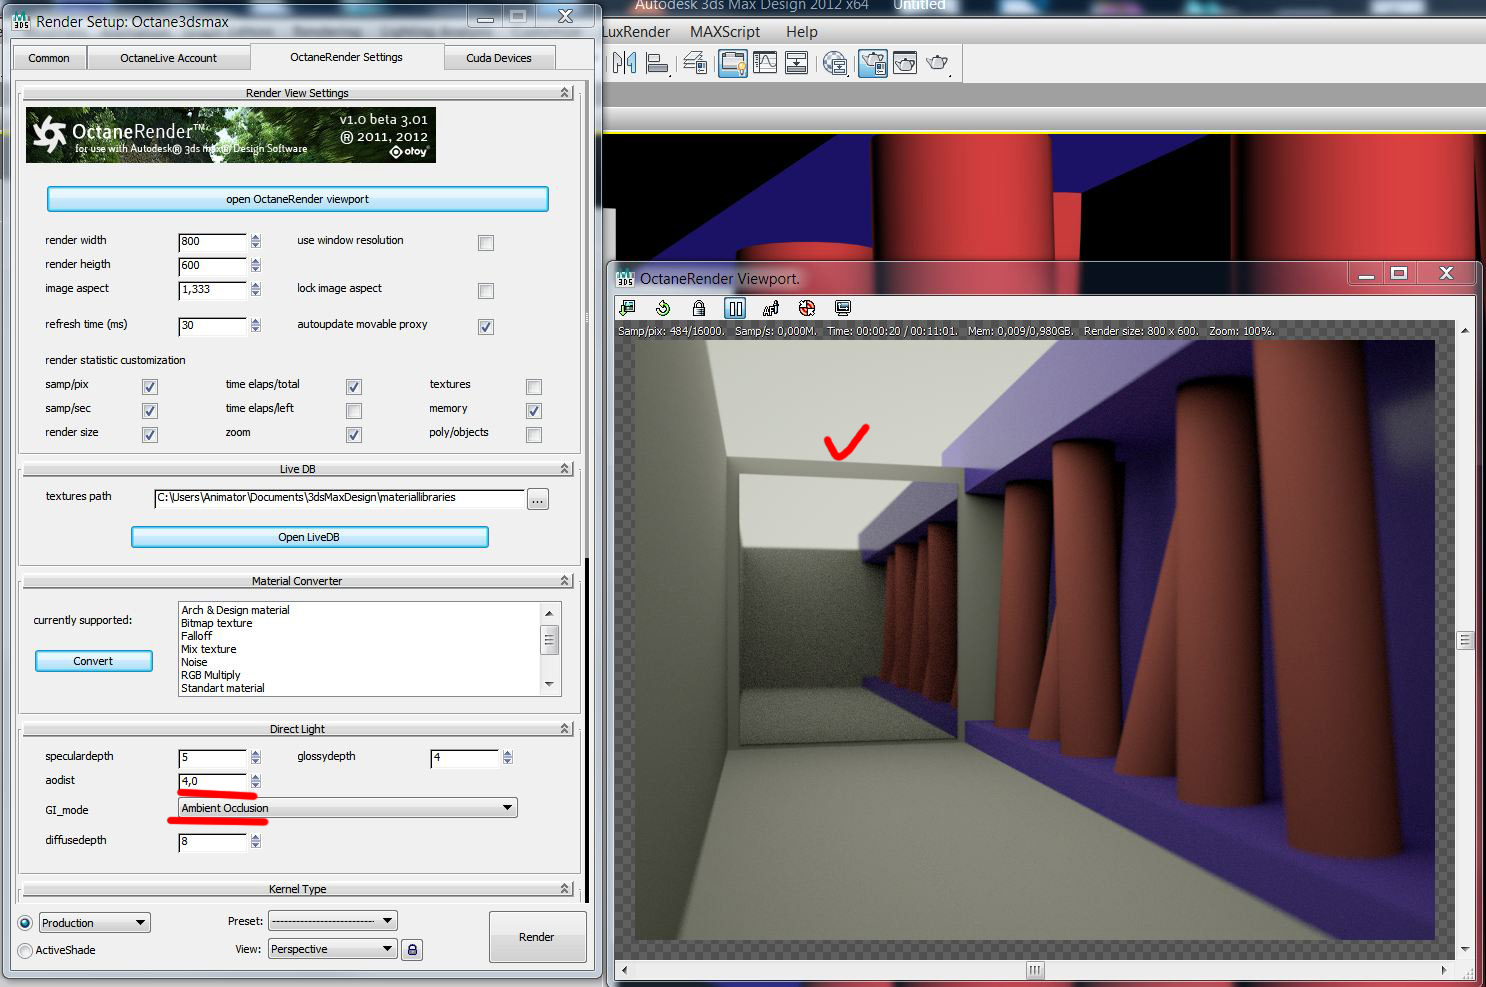Toggle the render size statistic checkbox
Image resolution: width=1486 pixels, height=987 pixels.
click(x=150, y=435)
